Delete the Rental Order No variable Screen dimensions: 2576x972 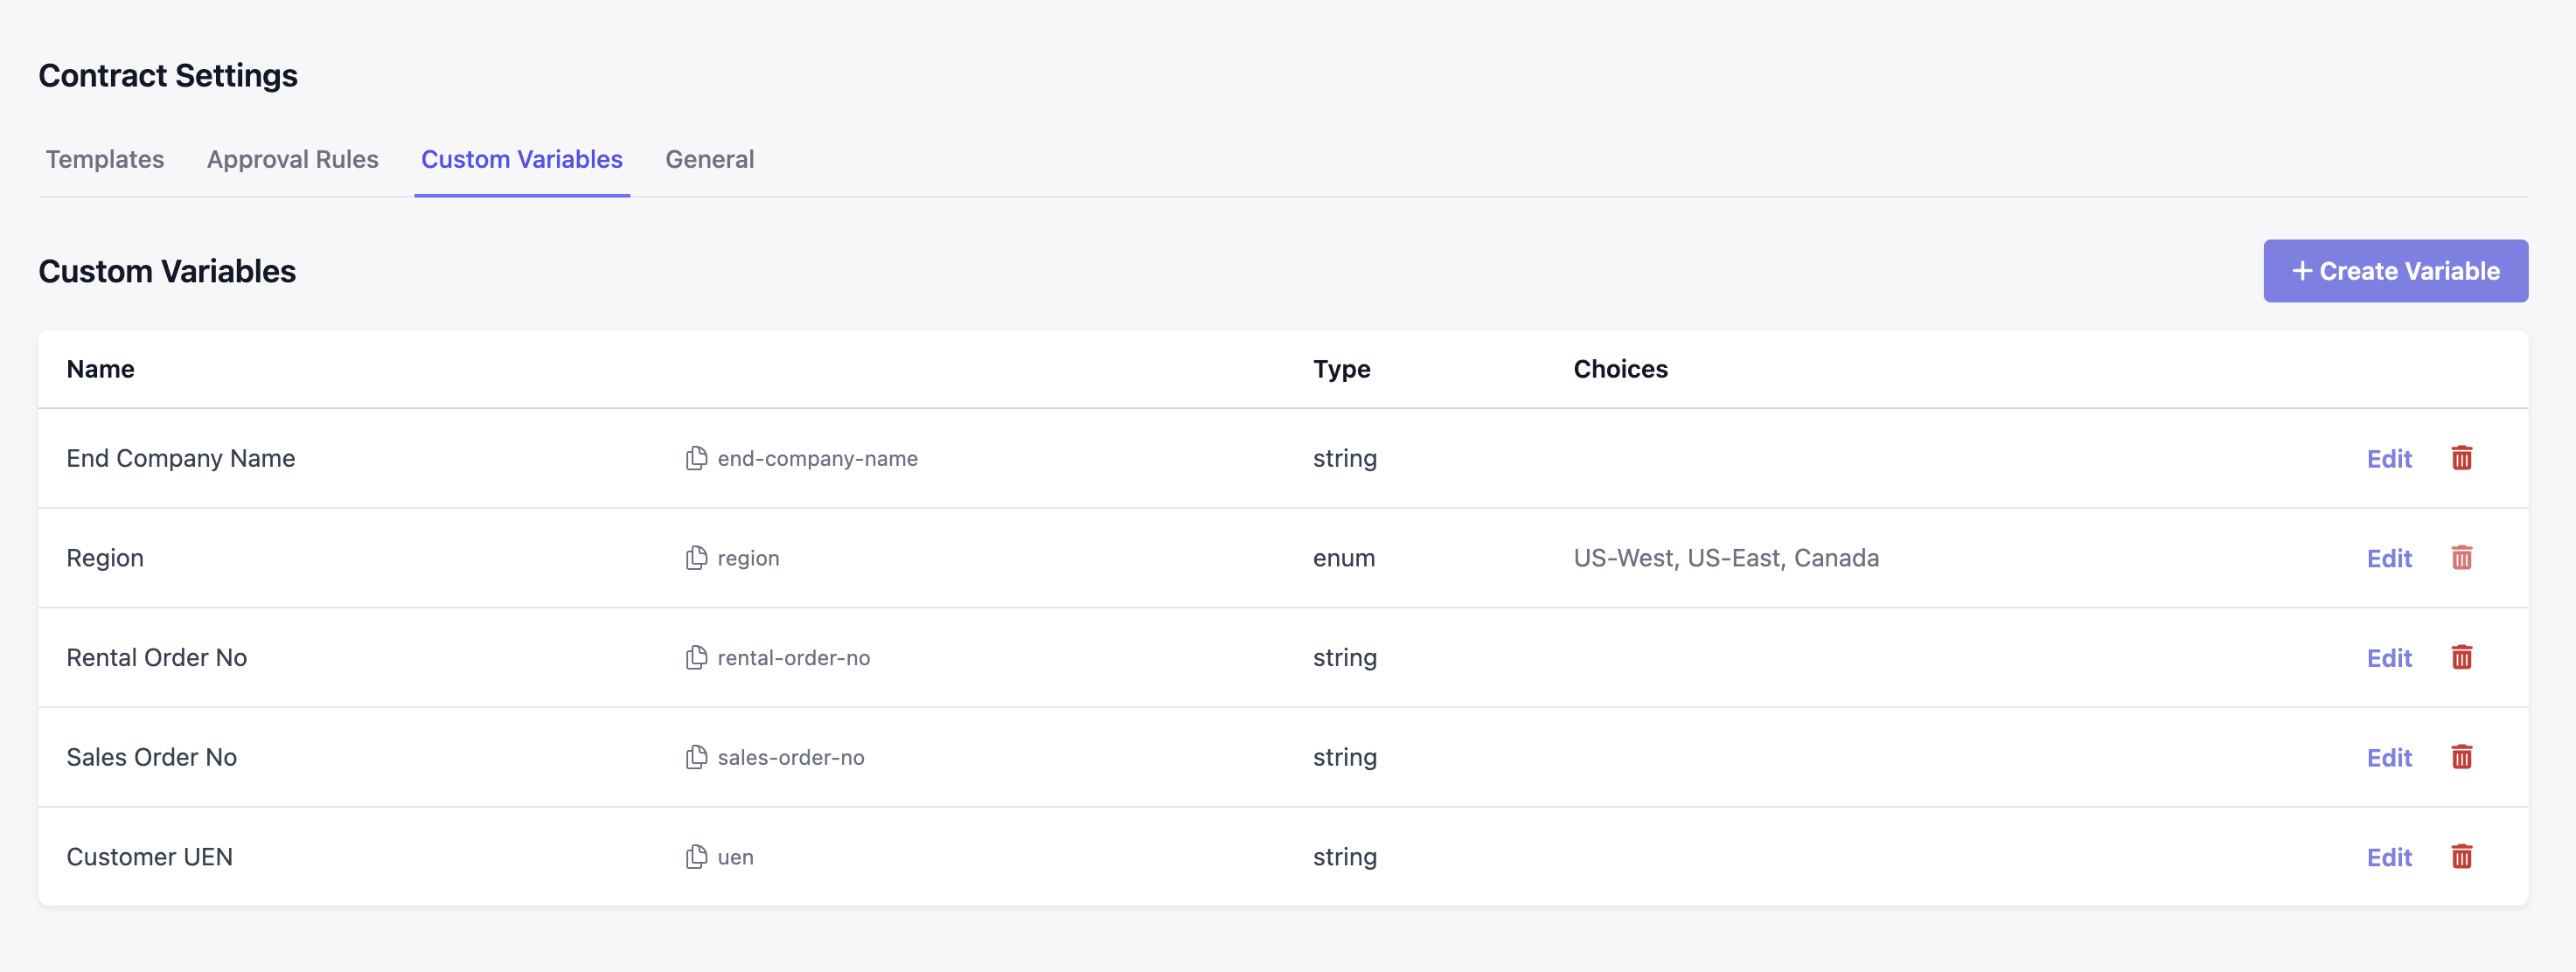2461,658
